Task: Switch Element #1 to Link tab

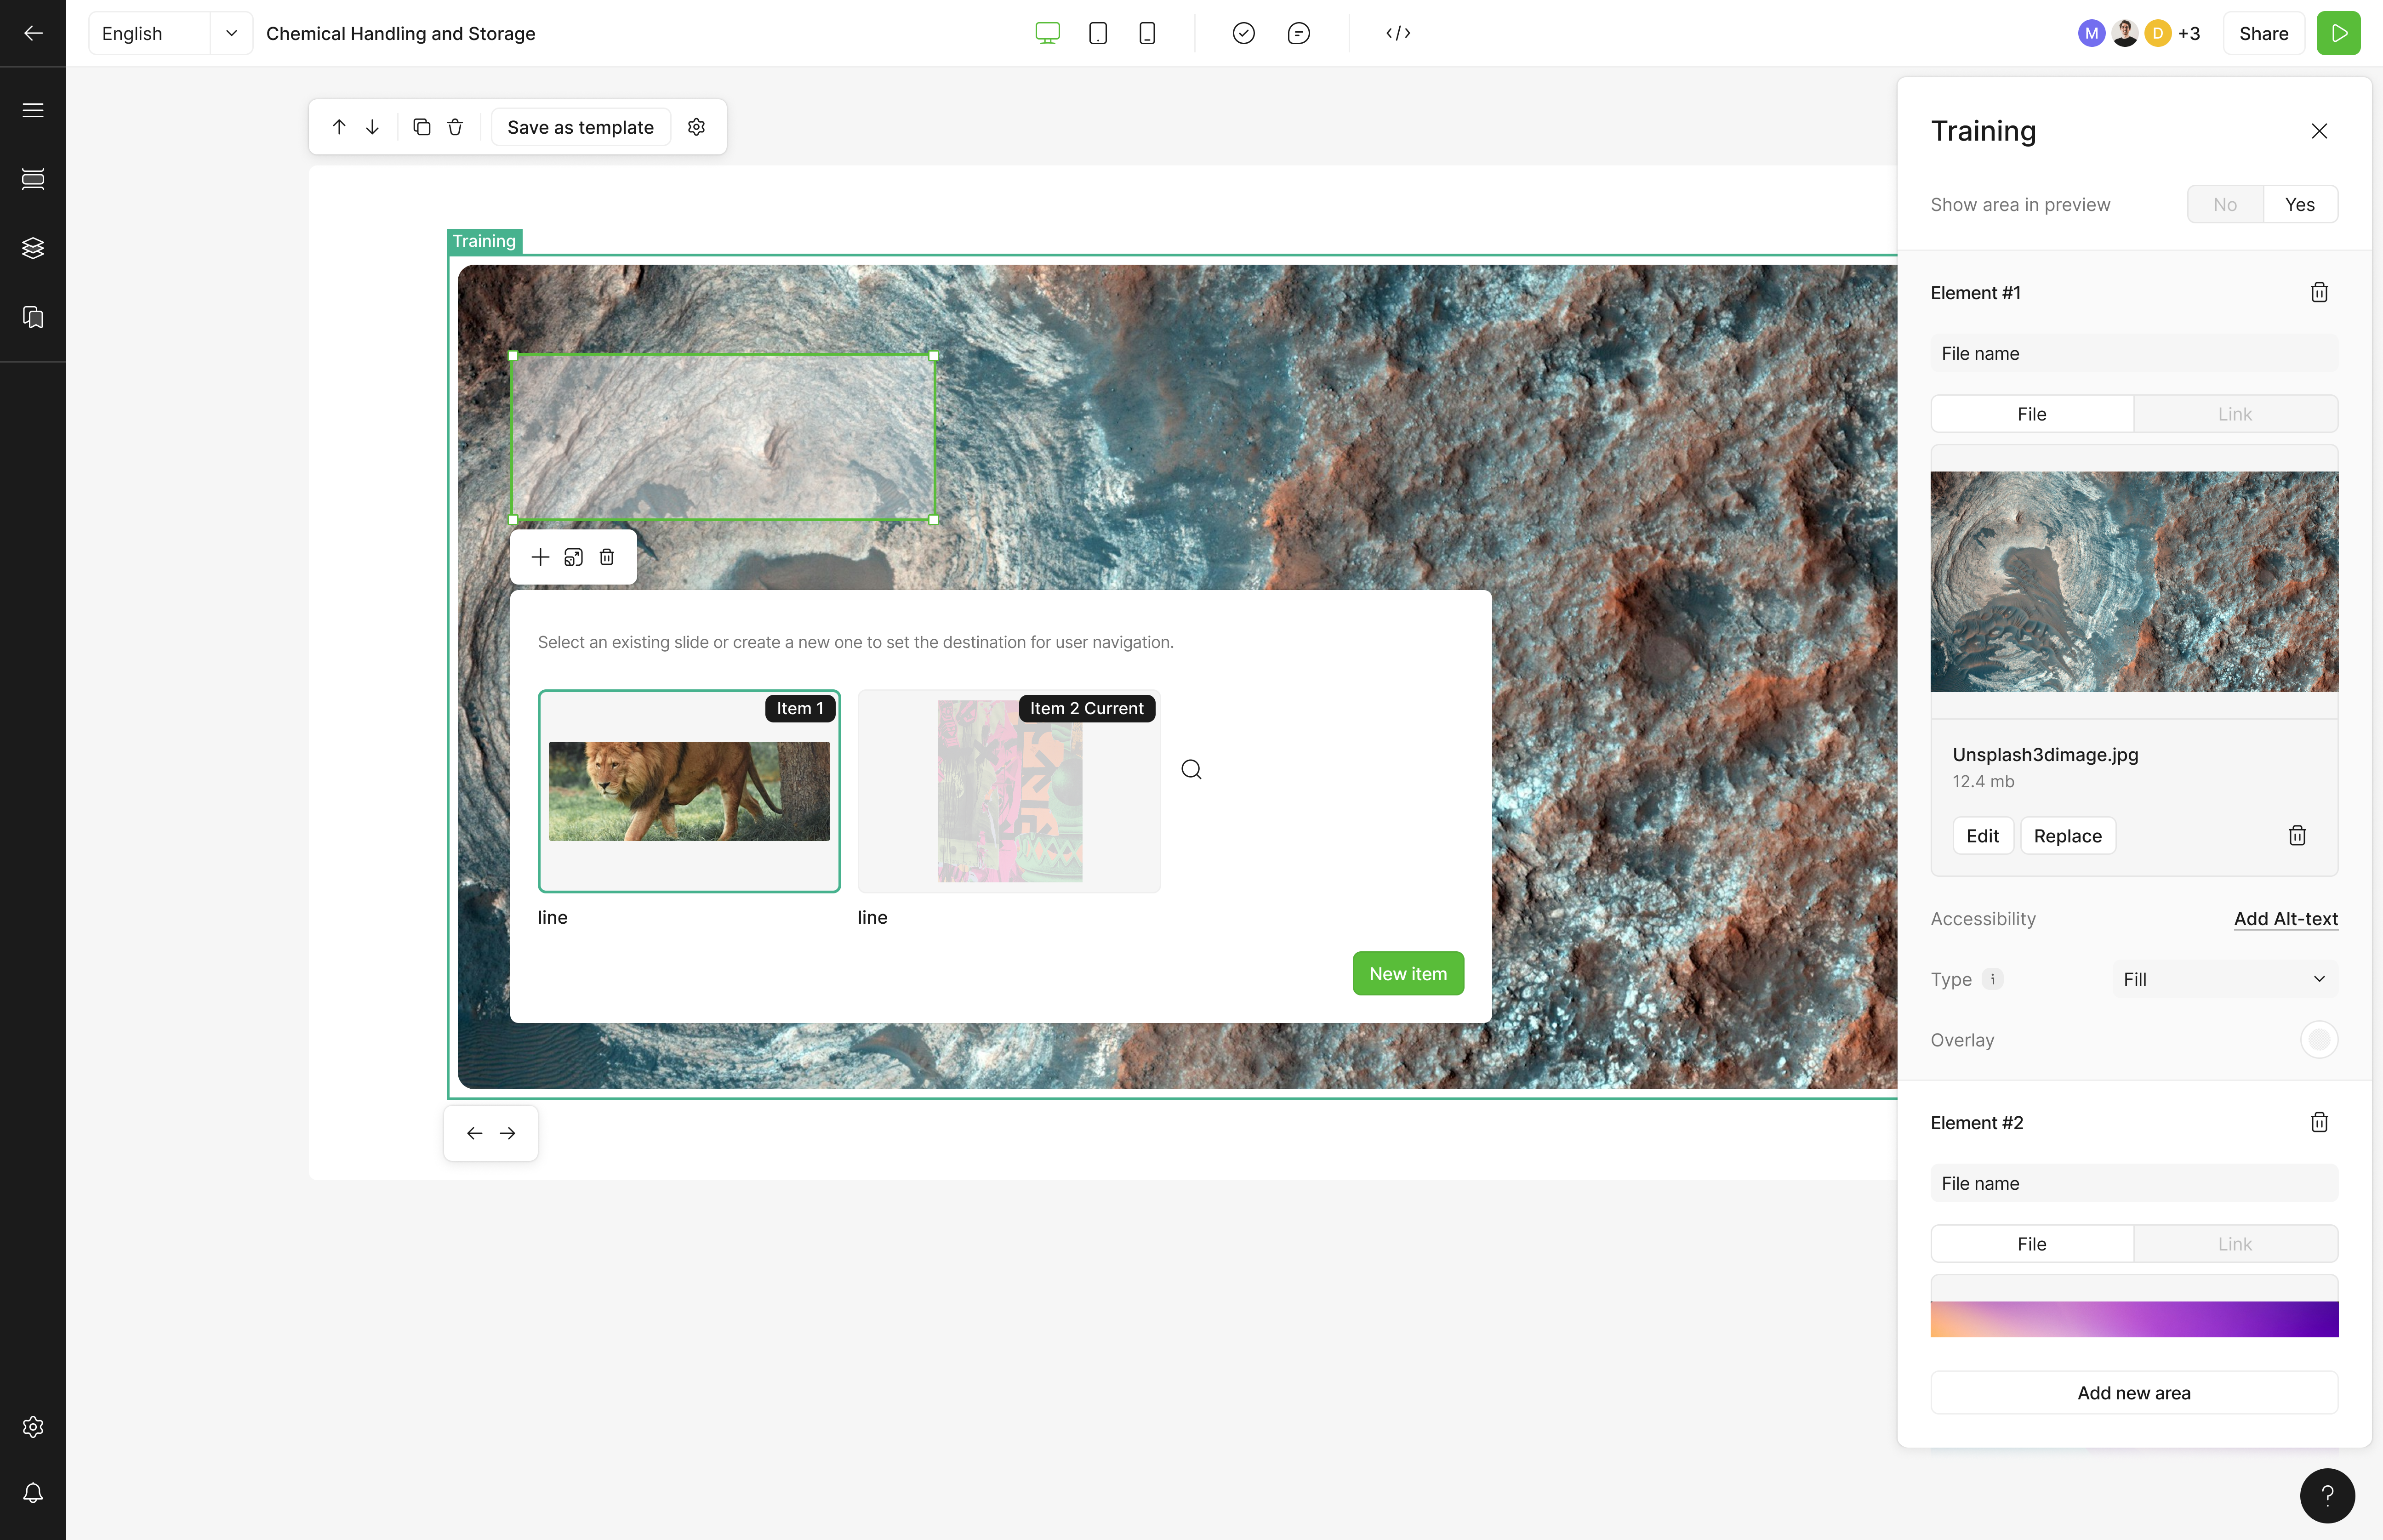Action: pos(2234,414)
